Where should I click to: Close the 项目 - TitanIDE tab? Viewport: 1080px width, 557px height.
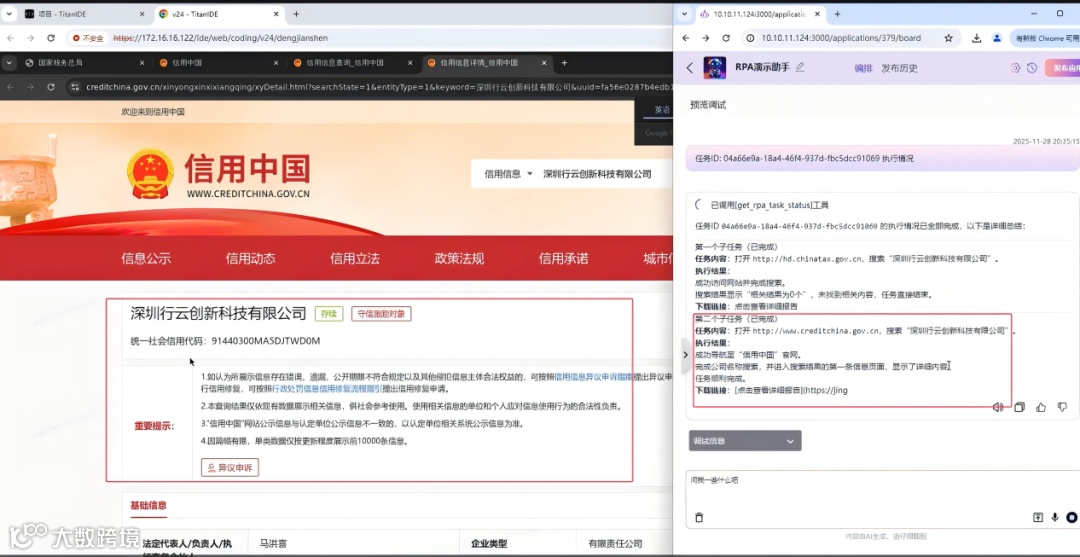tap(142, 14)
